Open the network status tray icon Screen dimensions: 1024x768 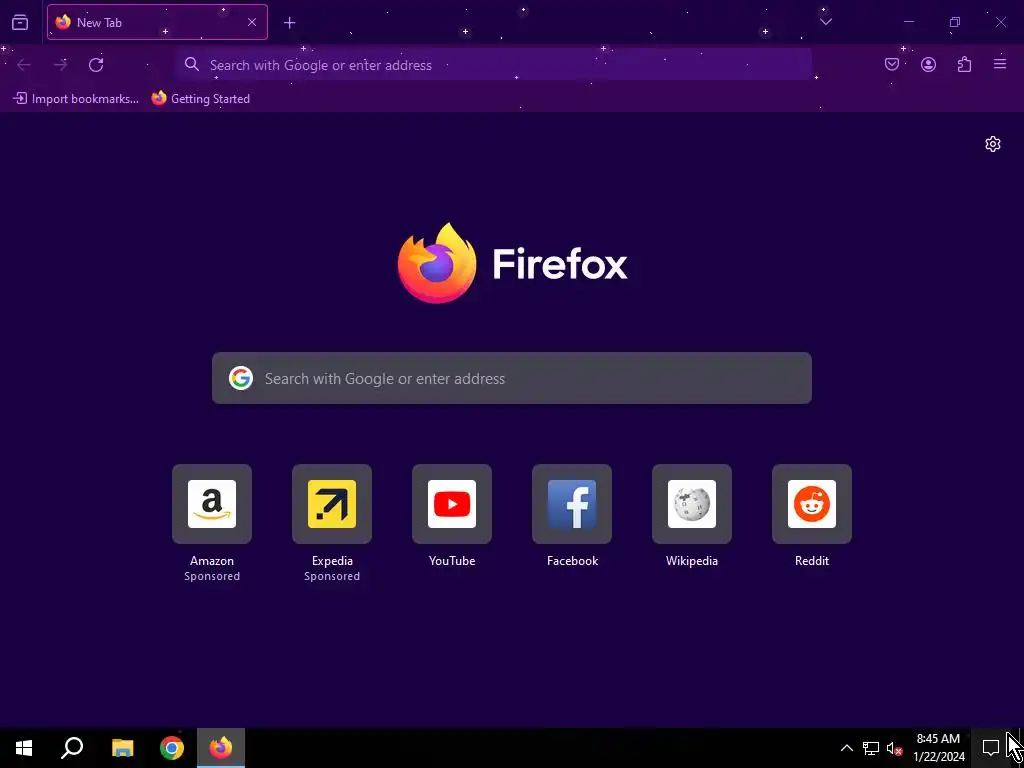tap(871, 748)
